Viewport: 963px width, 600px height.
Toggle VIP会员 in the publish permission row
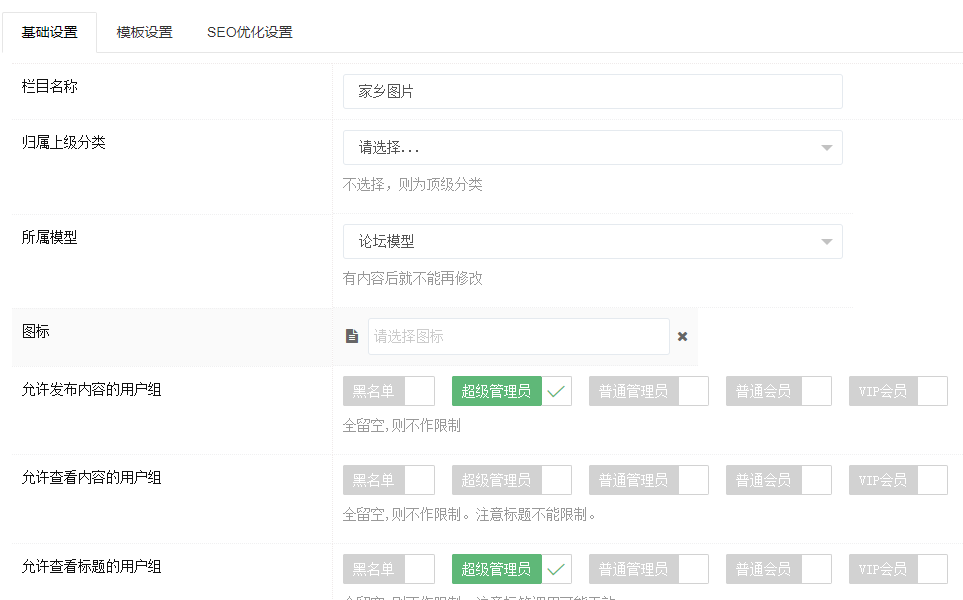coord(897,392)
